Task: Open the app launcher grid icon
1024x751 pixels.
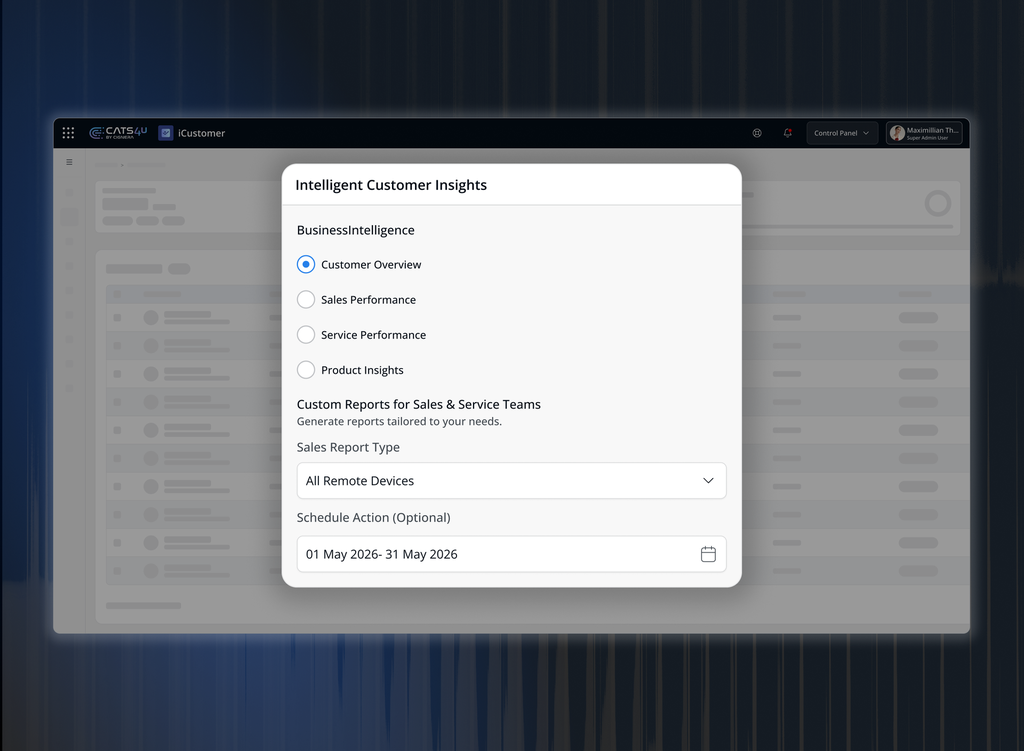Action: (x=68, y=133)
